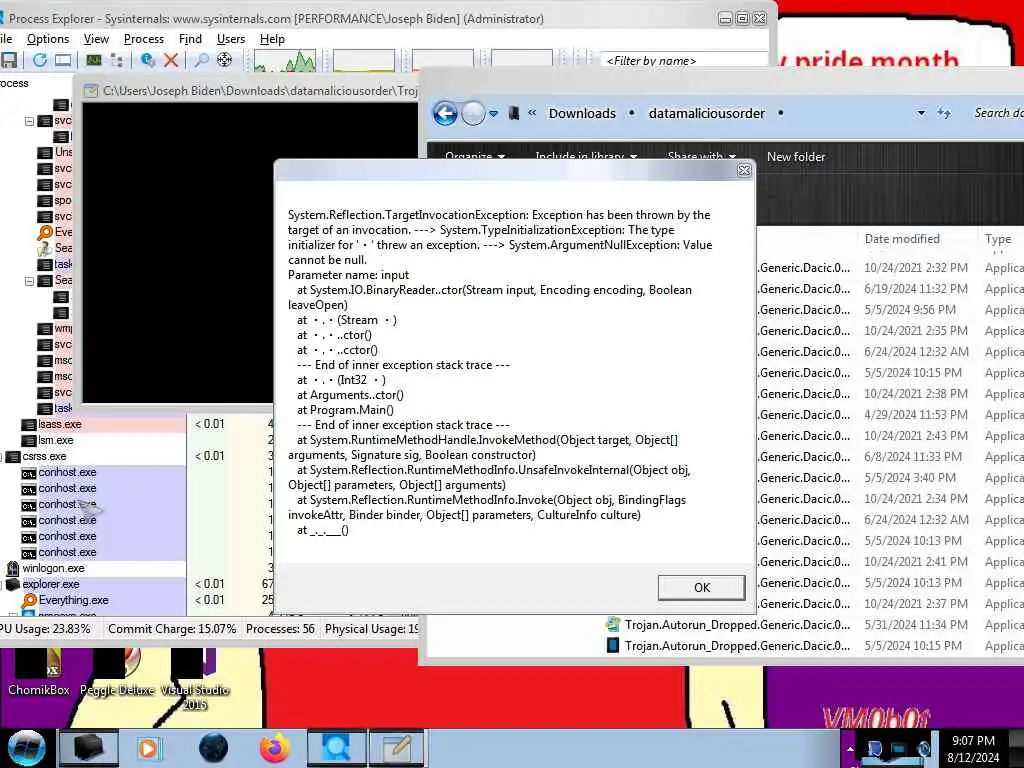Click the taskbar clock showing 9:07 PM
This screenshot has height=768, width=1024.
973,749
